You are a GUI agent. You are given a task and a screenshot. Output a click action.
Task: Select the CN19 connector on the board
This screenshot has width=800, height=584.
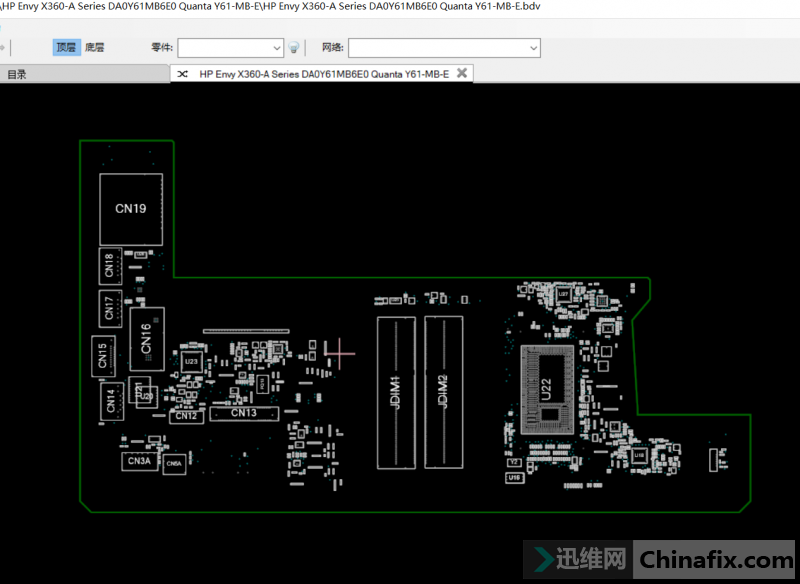tap(131, 209)
